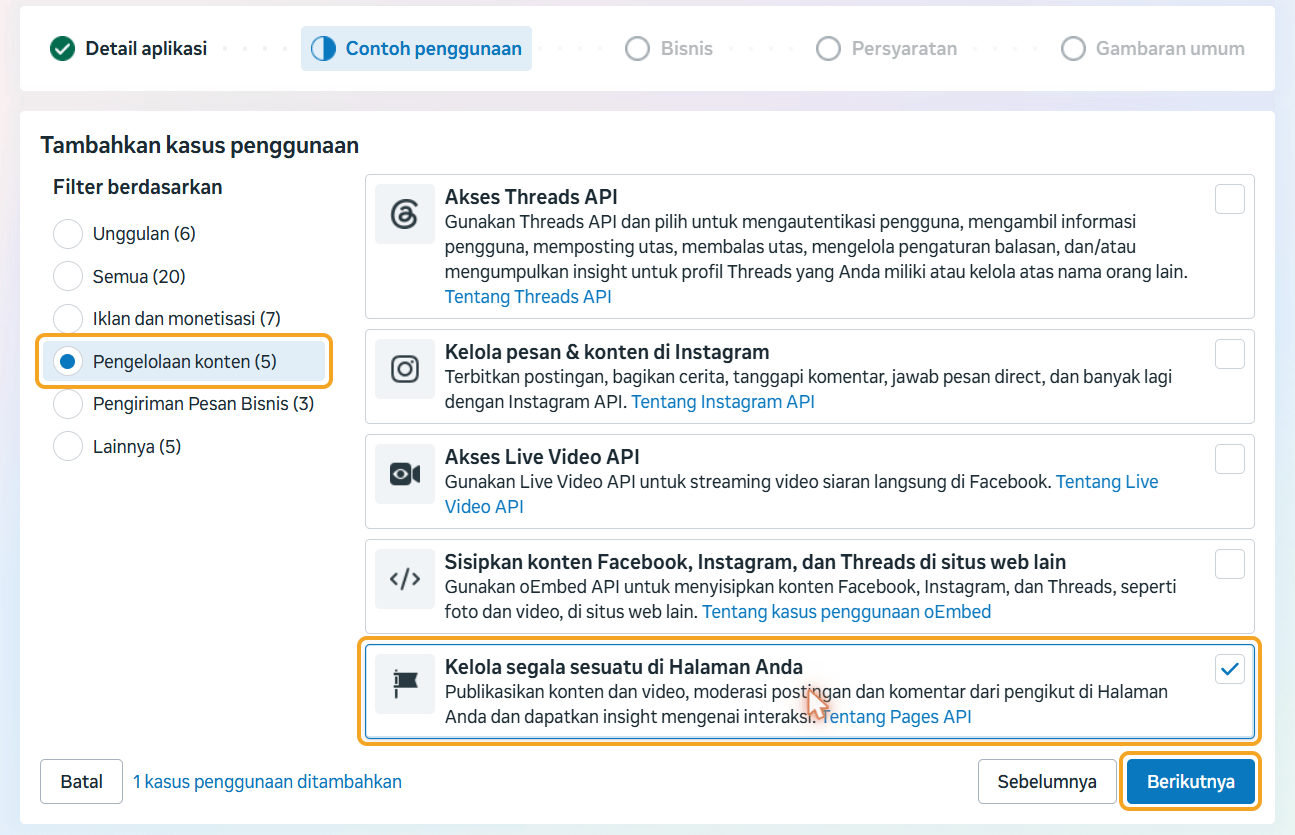Select Iklan dan monetisasi (7) filter
The image size is (1295, 835).
(x=68, y=319)
